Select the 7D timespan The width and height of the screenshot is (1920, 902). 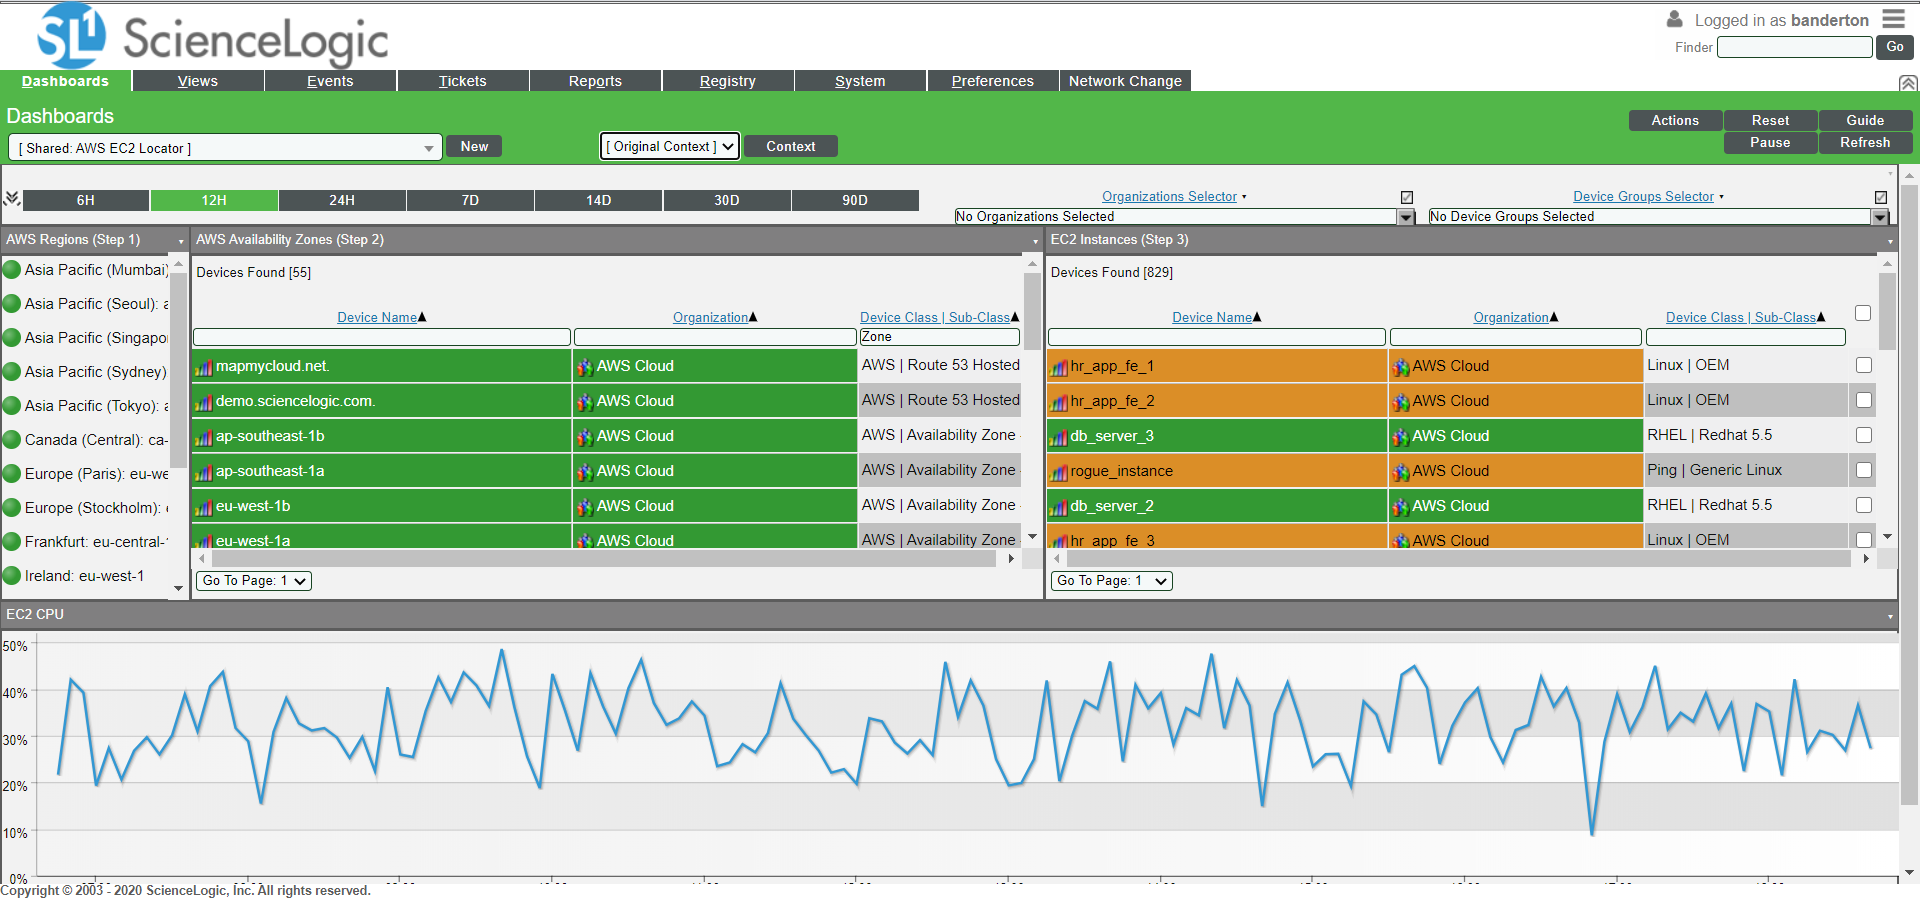click(470, 200)
